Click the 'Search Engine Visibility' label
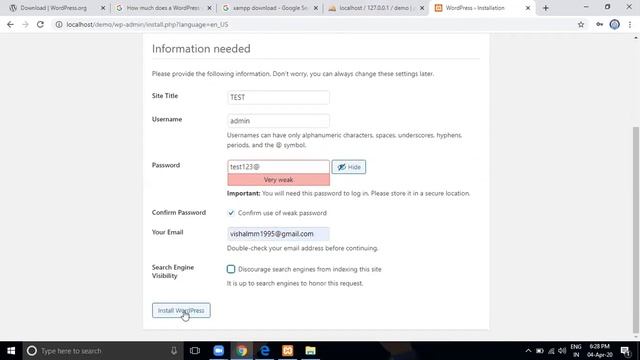640x360 pixels. pos(173,271)
